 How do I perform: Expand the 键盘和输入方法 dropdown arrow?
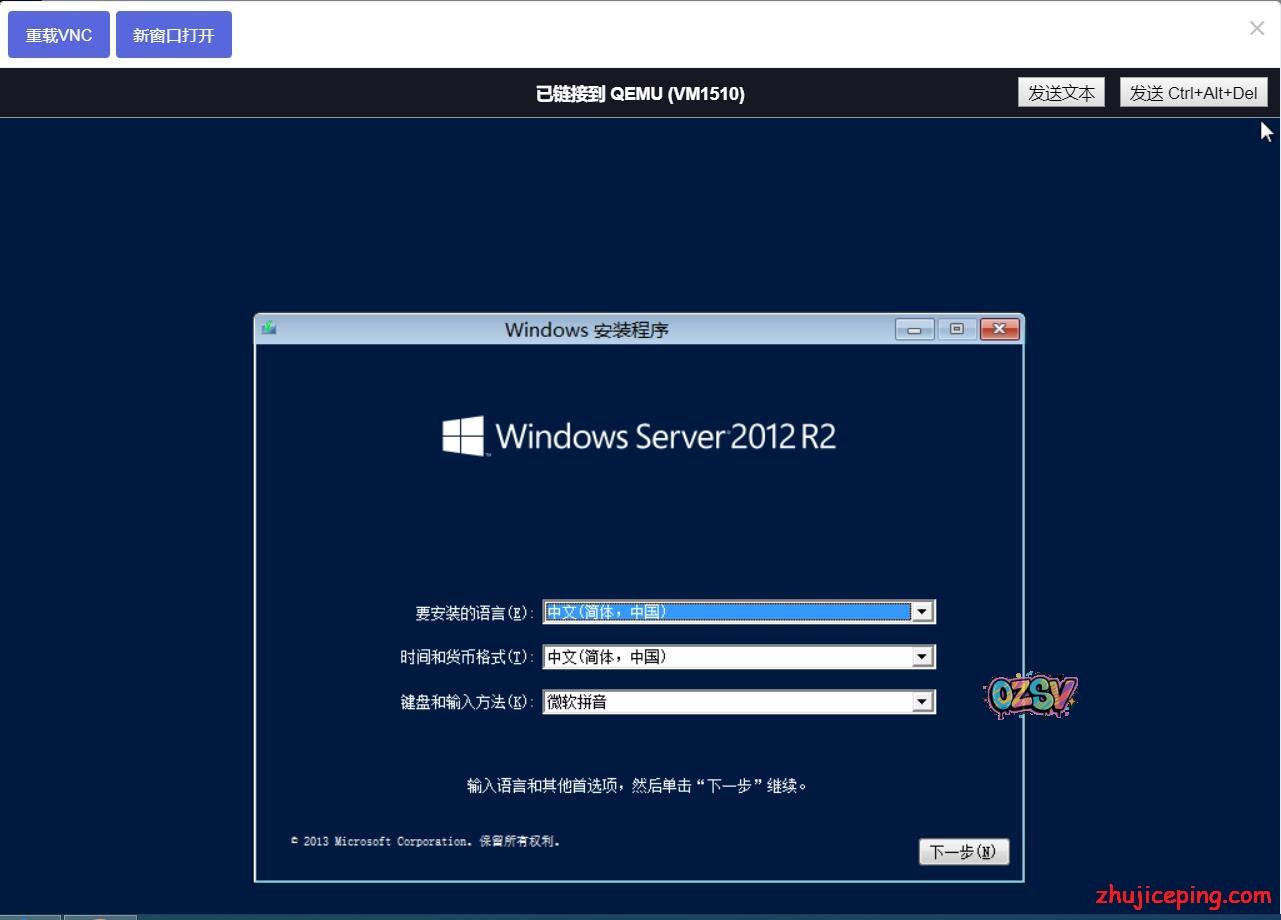pos(923,702)
